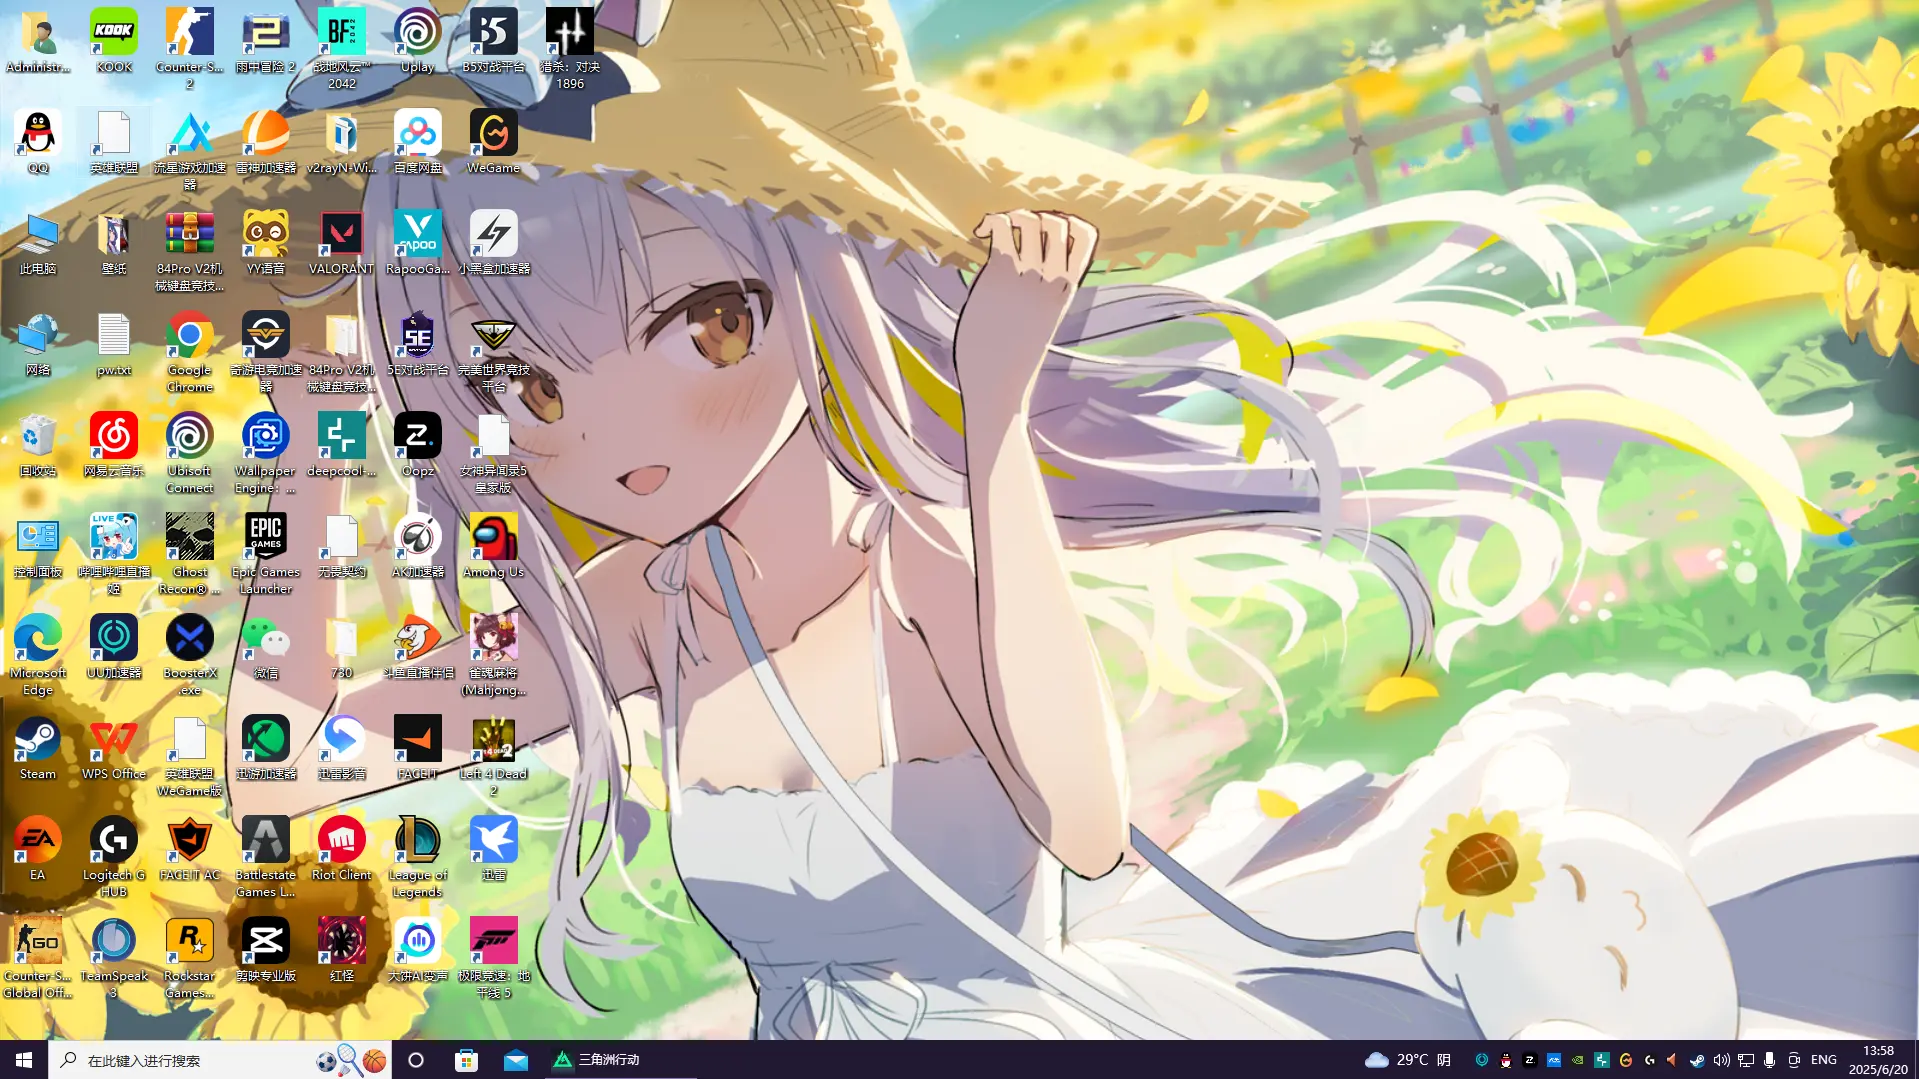This screenshot has height=1079, width=1919.
Task: Select the Steam desktop icon
Action: coord(38,748)
